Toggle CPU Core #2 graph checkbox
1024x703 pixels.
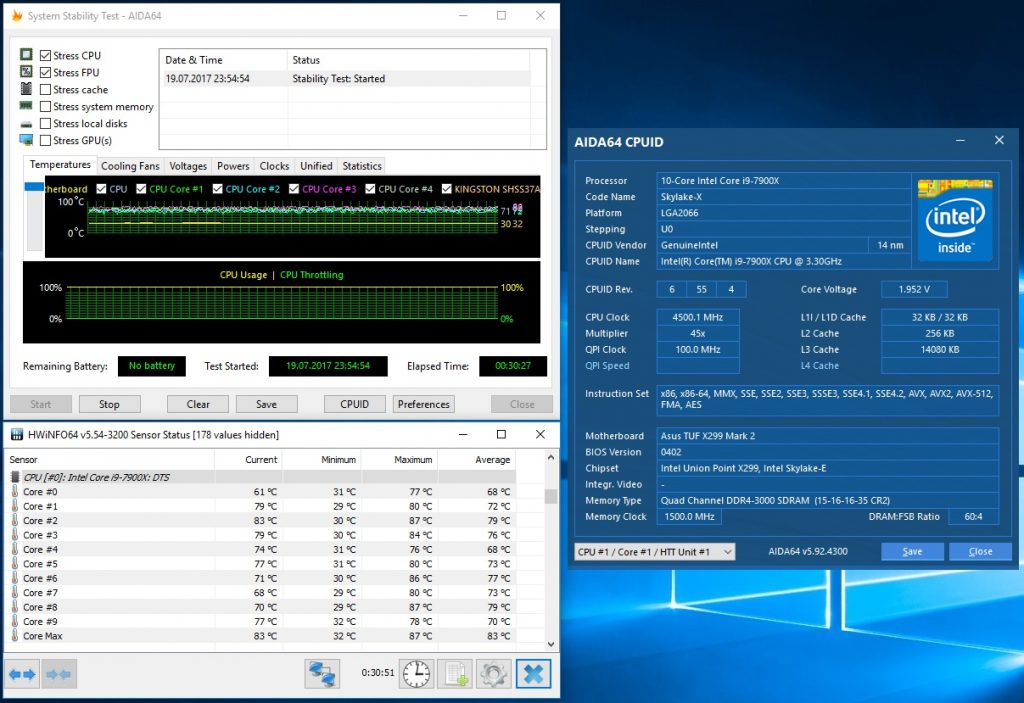217,189
